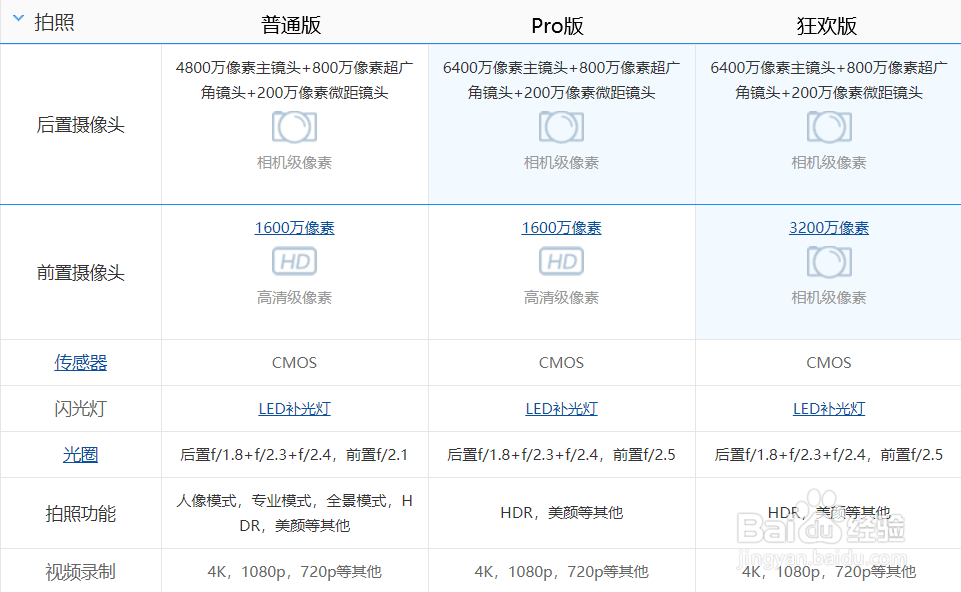Open the 光圈 term link
The width and height of the screenshot is (961, 592).
80,455
